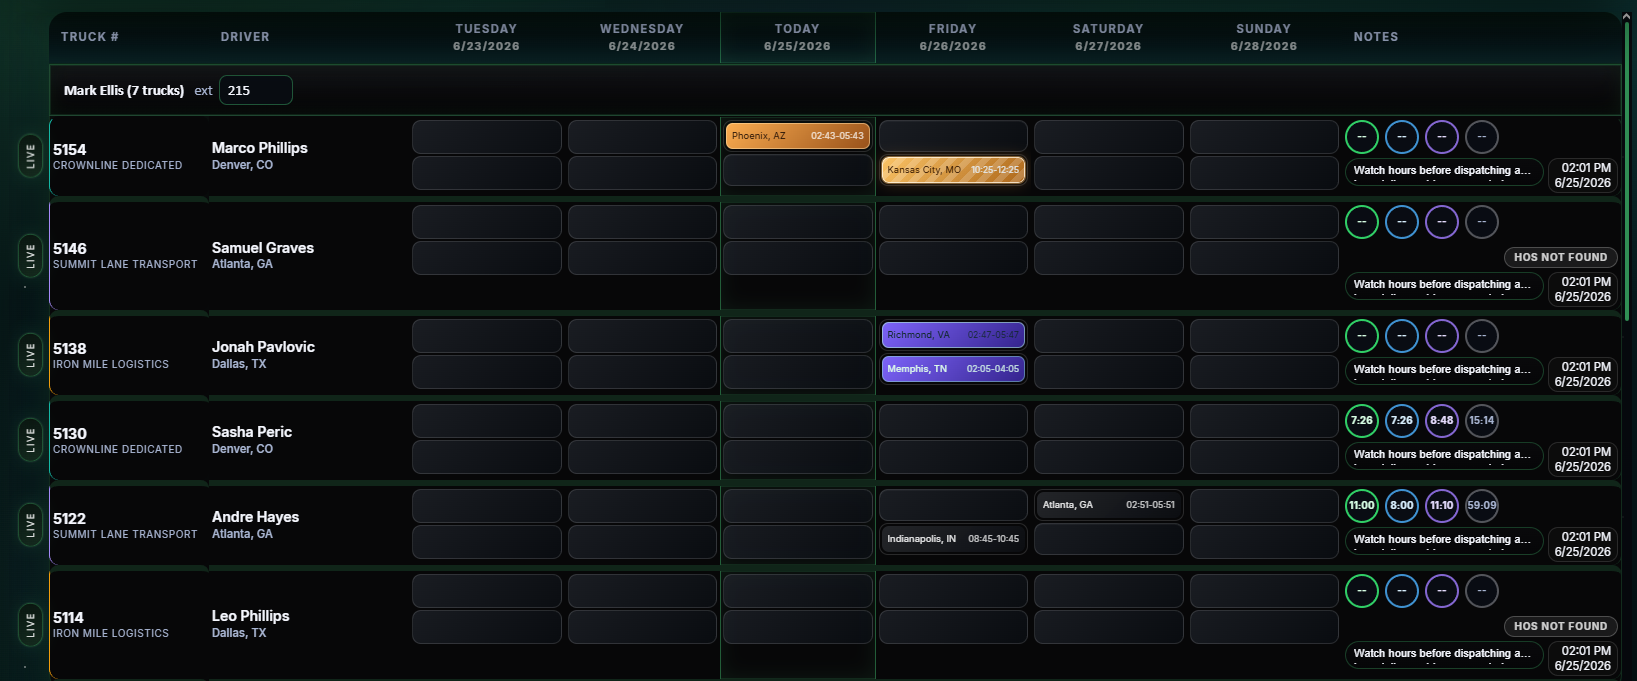Click IRON MILE LOGISTICS under truck 5138

pos(111,365)
